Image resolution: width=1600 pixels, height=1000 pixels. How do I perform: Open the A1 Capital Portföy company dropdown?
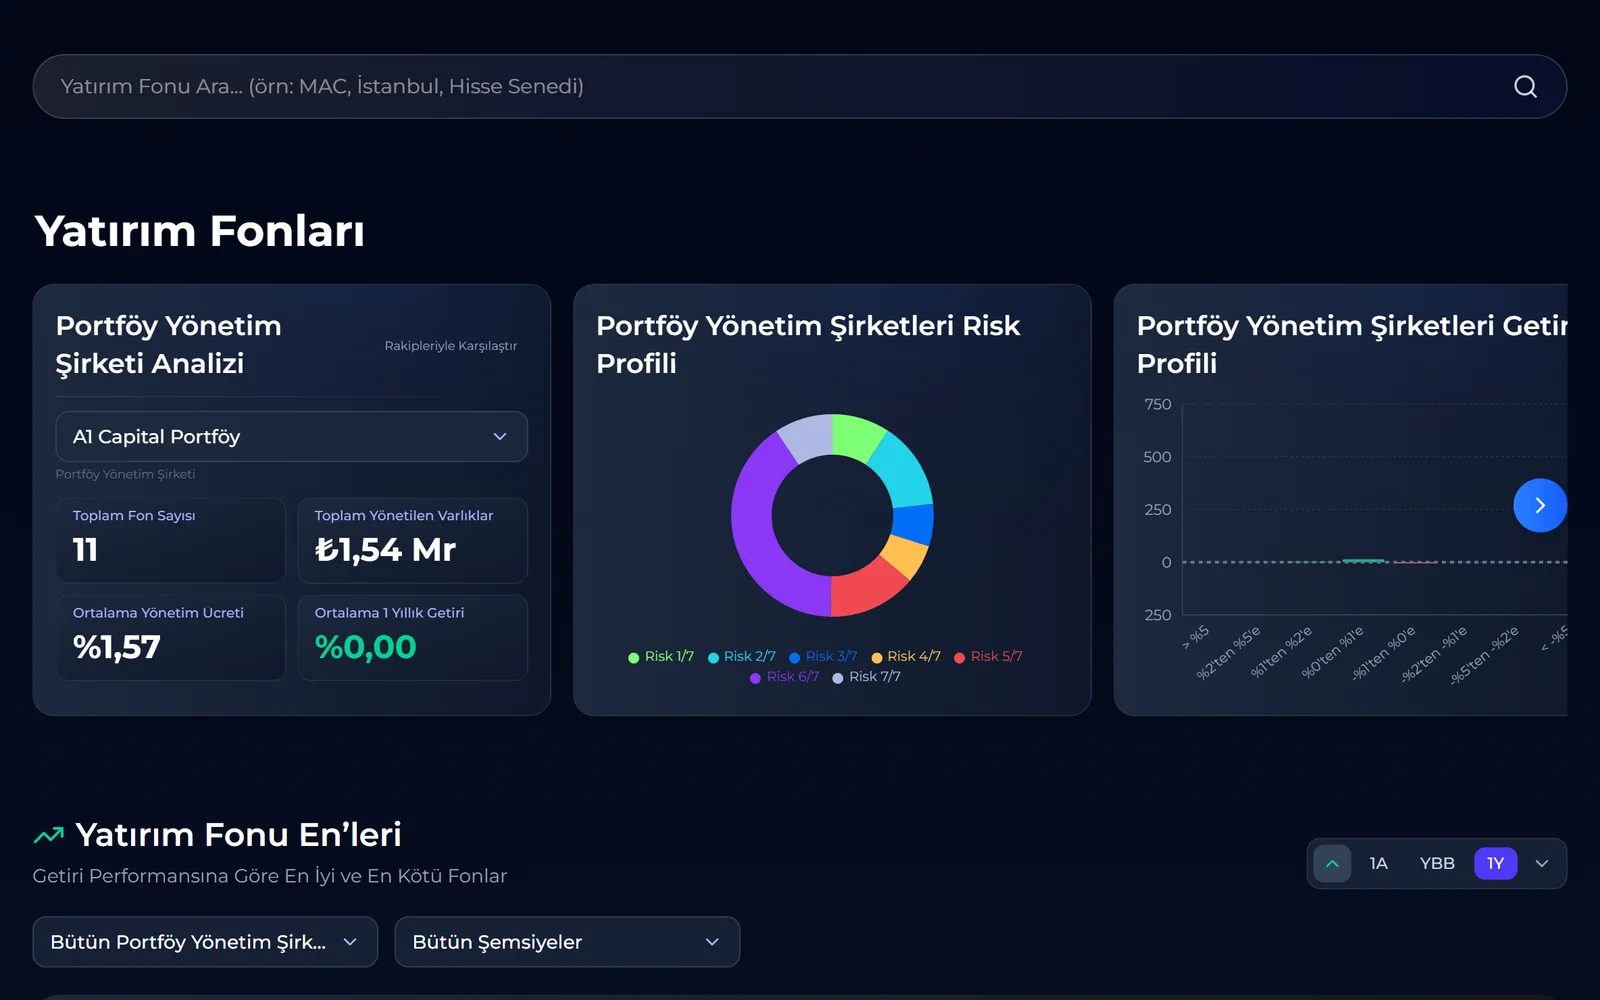(291, 437)
